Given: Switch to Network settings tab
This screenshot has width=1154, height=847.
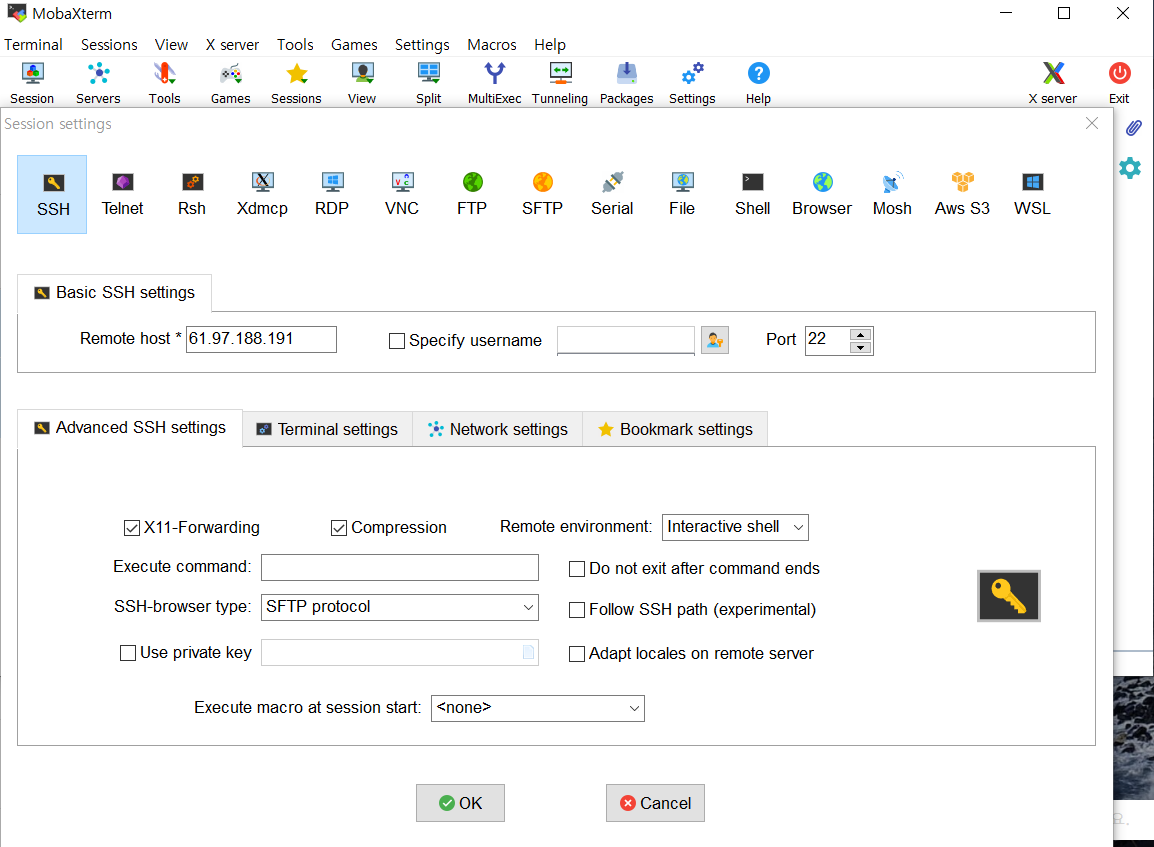Looking at the screenshot, I should click(x=498, y=429).
